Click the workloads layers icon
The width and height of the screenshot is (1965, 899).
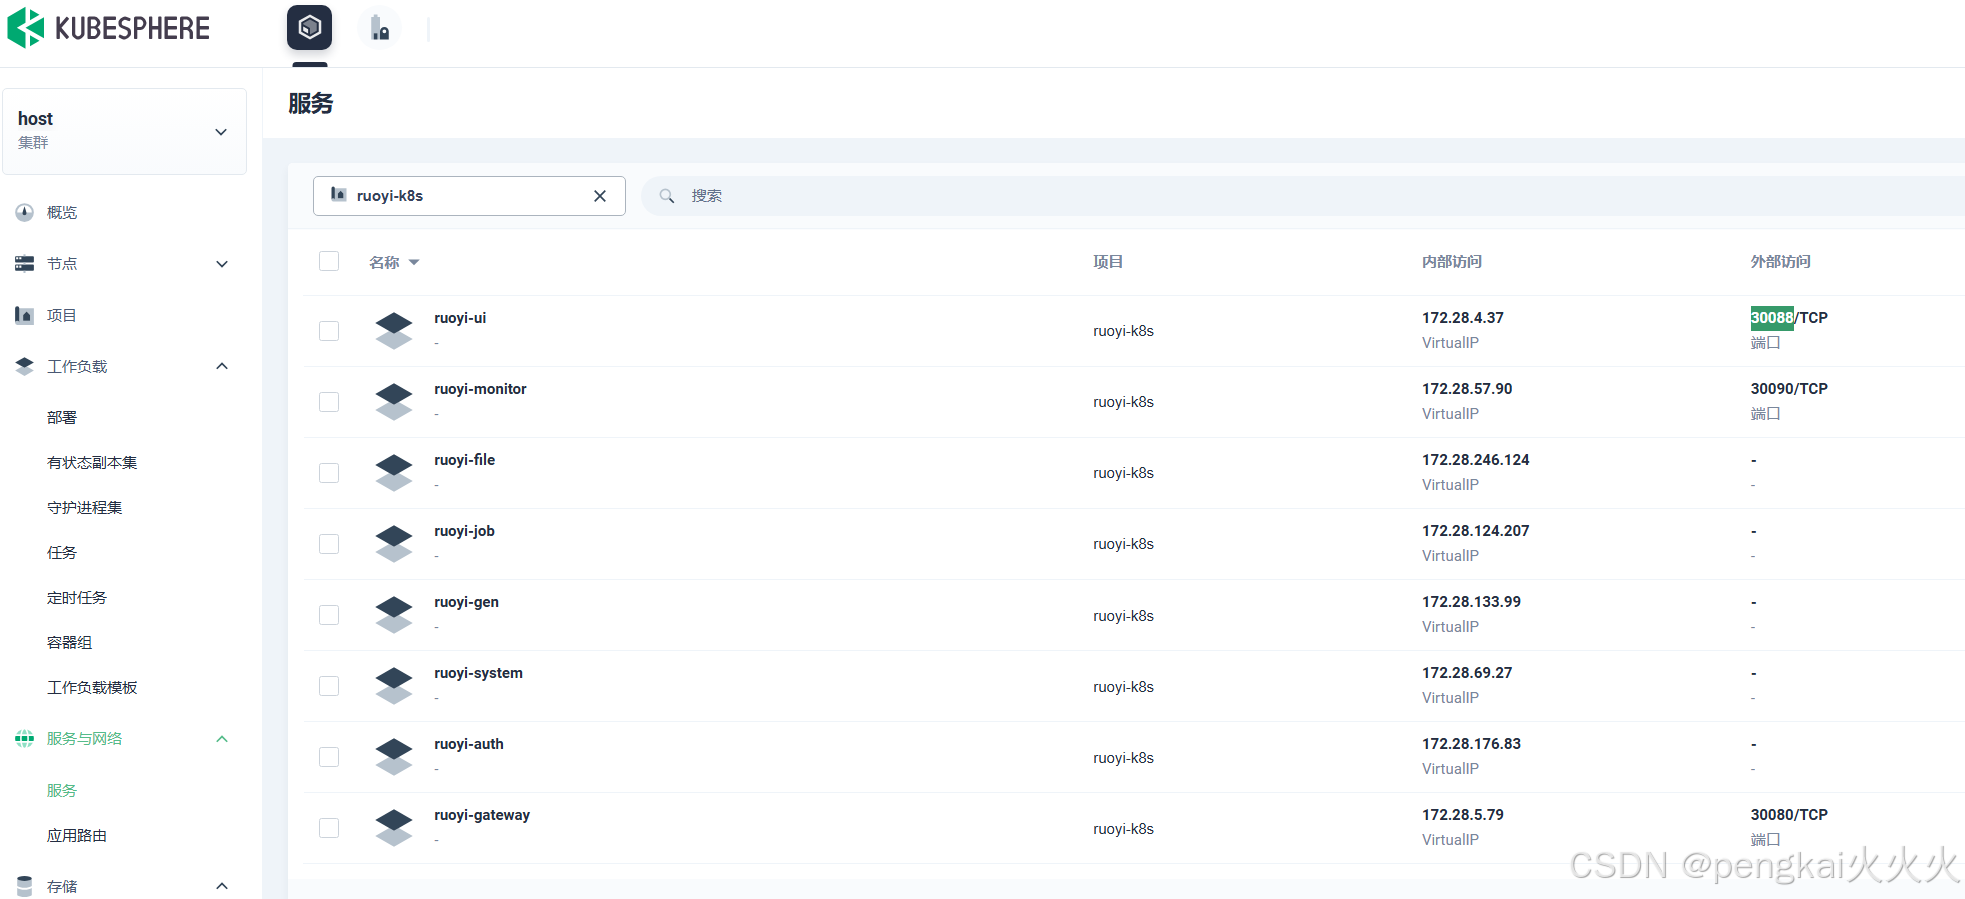pyautogui.click(x=25, y=366)
